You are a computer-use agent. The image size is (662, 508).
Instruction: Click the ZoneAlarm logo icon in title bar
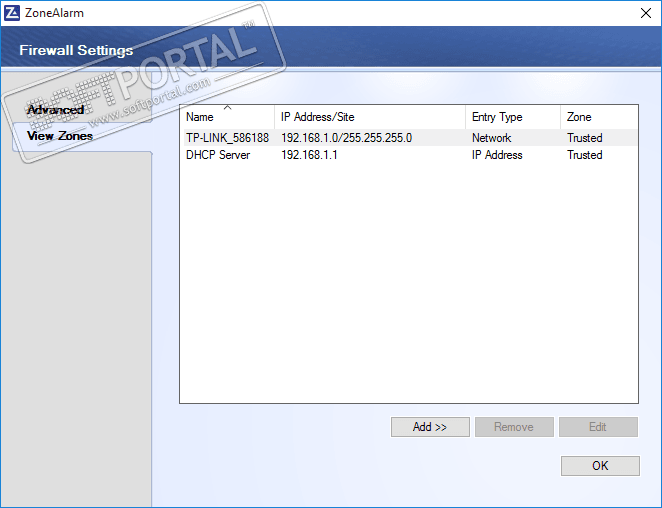click(11, 13)
